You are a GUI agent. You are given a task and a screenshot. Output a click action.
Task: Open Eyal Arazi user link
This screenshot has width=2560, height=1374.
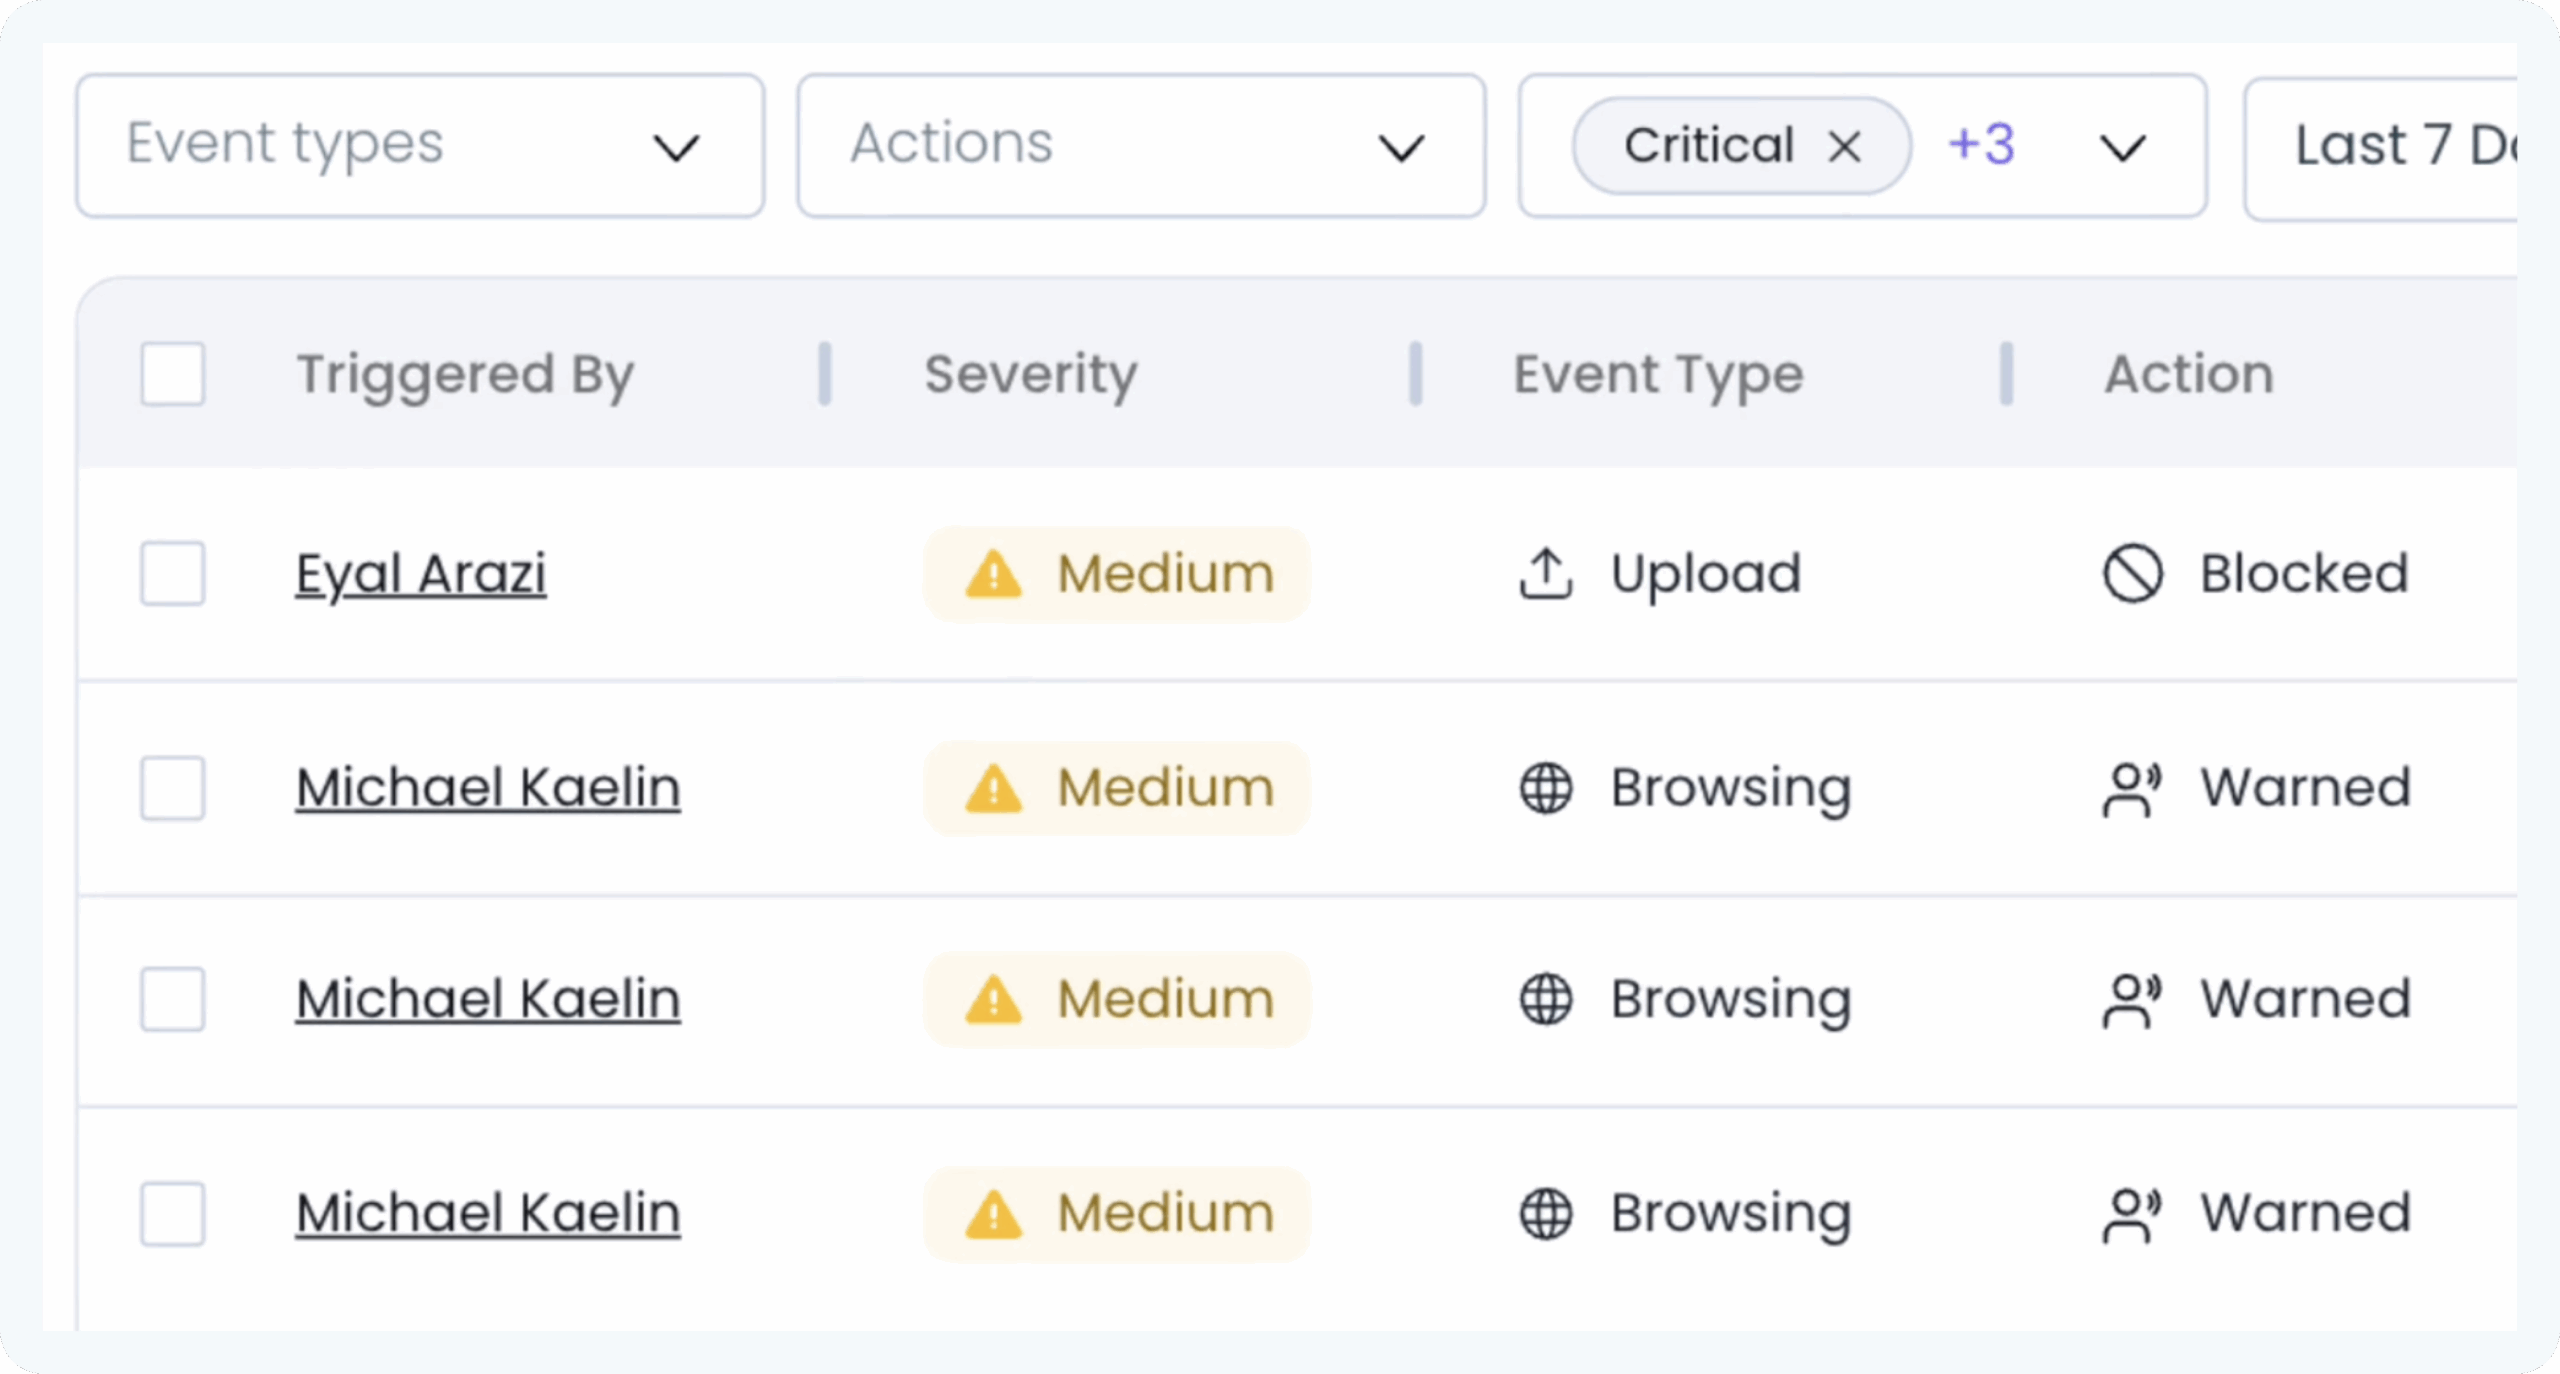(x=421, y=574)
